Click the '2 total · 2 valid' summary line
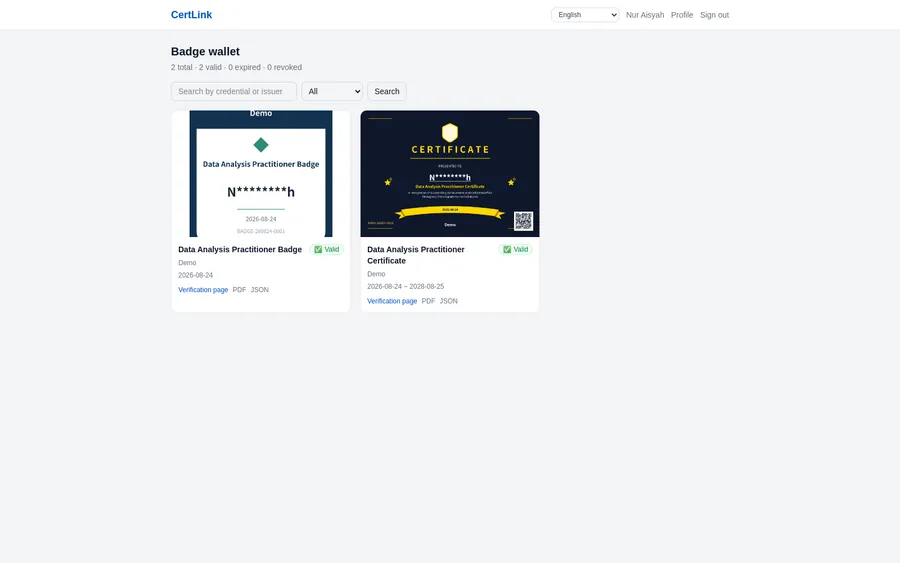 236,67
